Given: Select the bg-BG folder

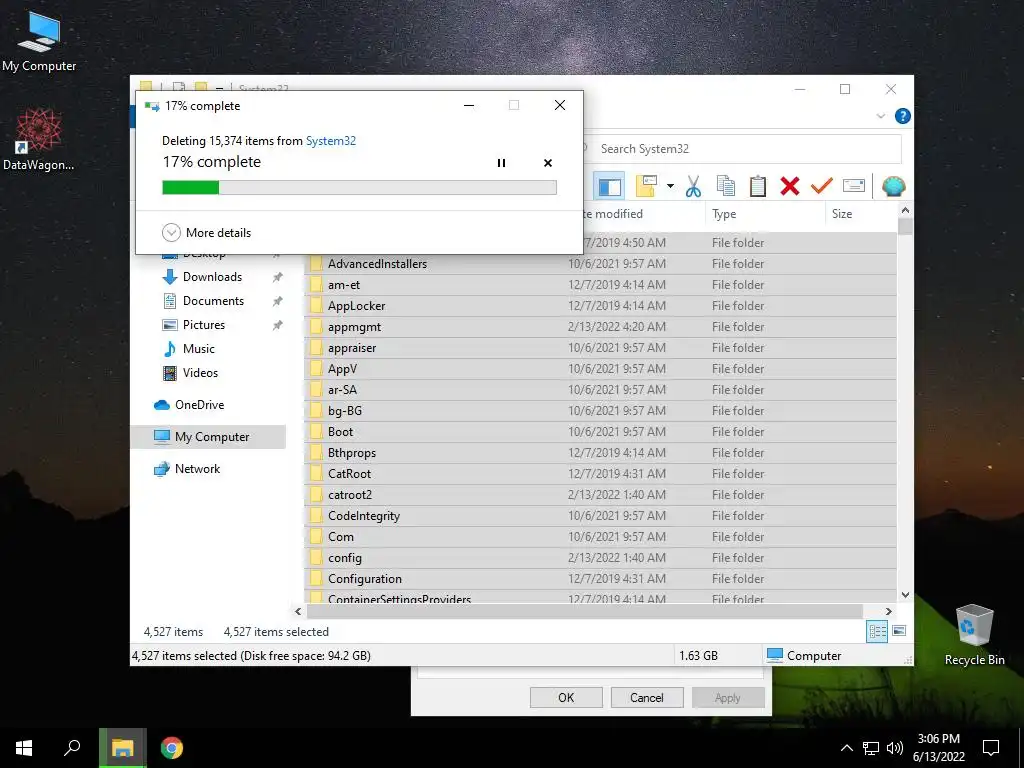Looking at the screenshot, I should tap(600, 411).
